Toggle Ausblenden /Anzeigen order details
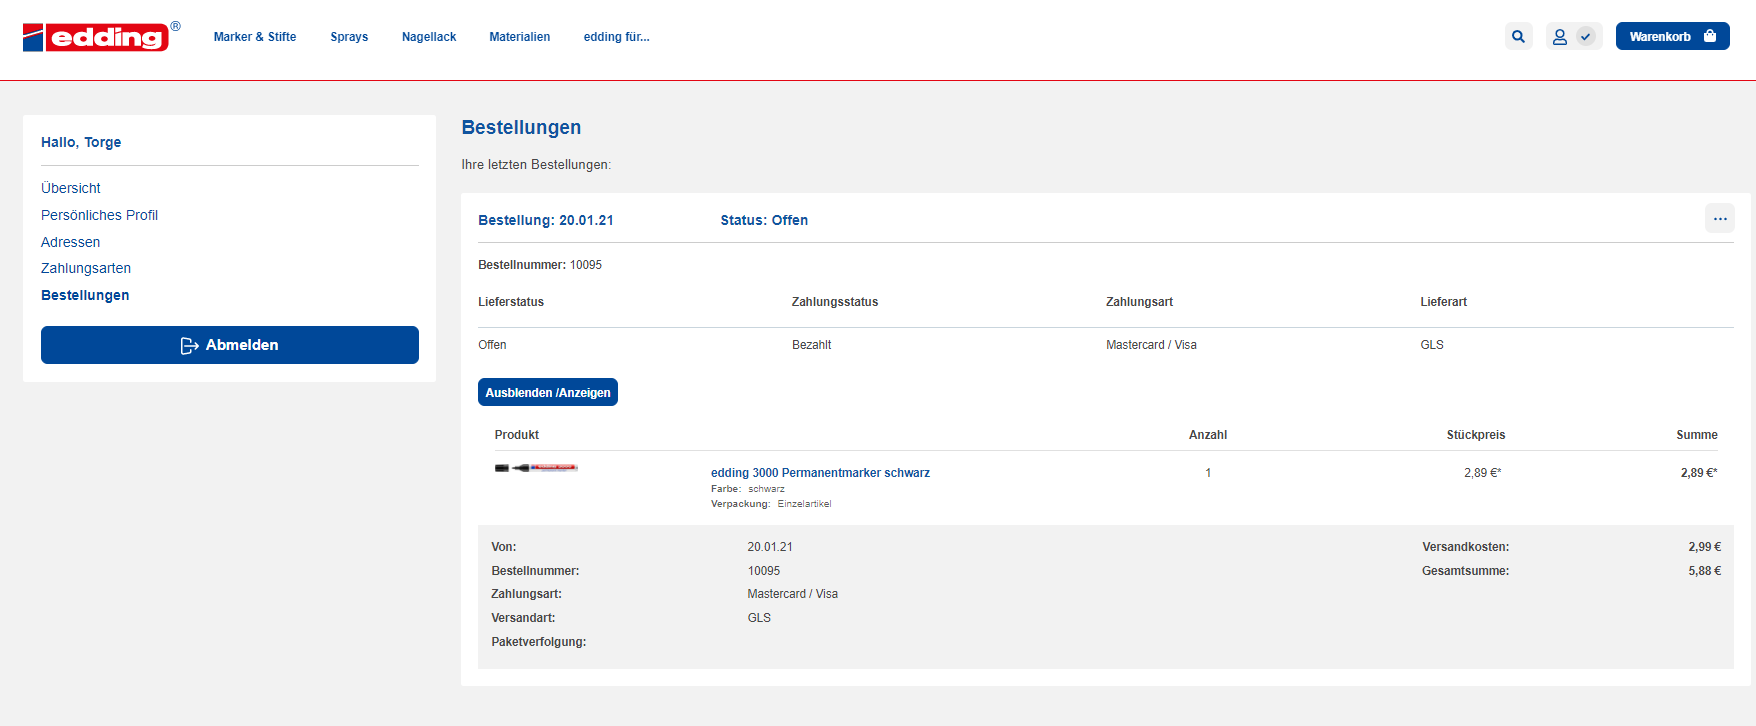 pos(548,392)
